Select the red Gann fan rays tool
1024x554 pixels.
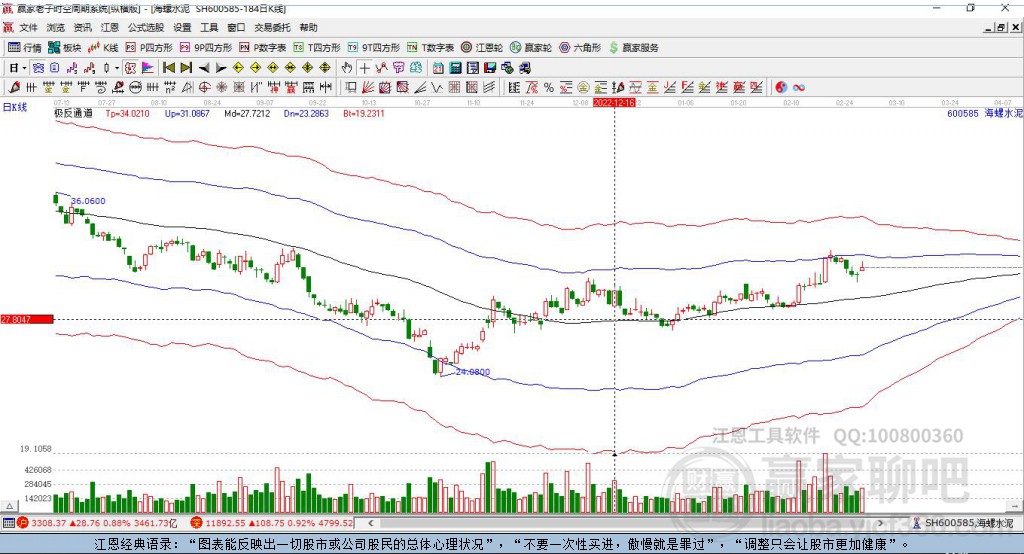368,88
